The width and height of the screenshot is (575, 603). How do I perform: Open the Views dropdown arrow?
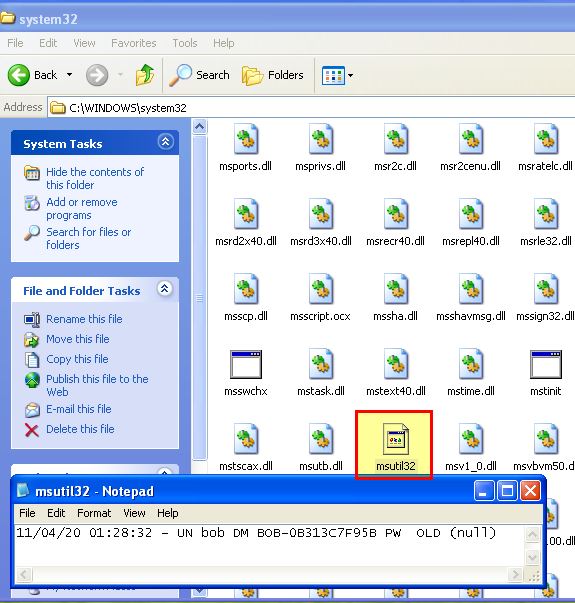pyautogui.click(x=350, y=75)
